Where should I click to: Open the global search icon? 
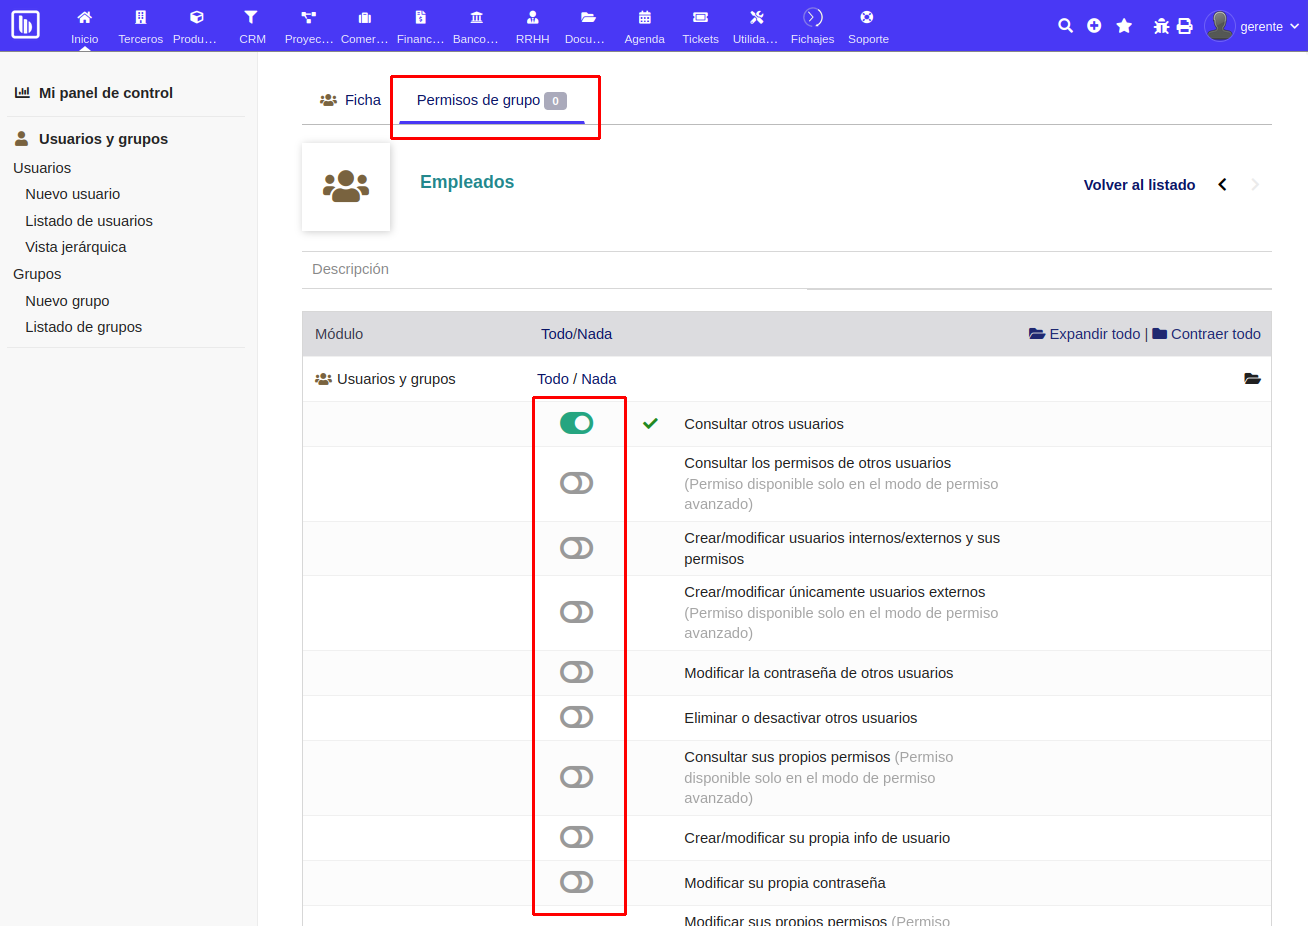[1065, 25]
